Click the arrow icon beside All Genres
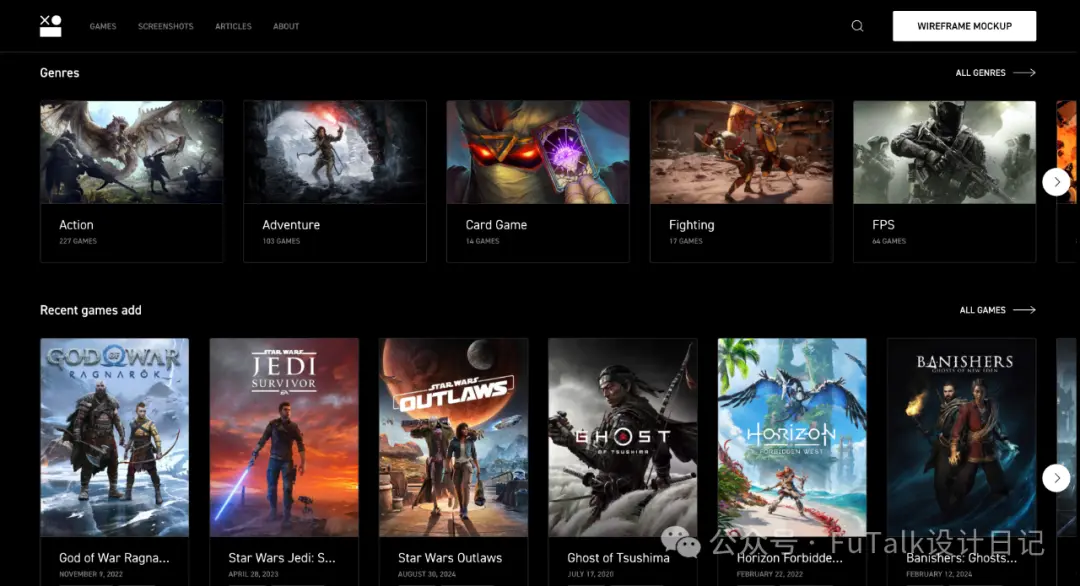1080x586 pixels. click(x=1024, y=72)
